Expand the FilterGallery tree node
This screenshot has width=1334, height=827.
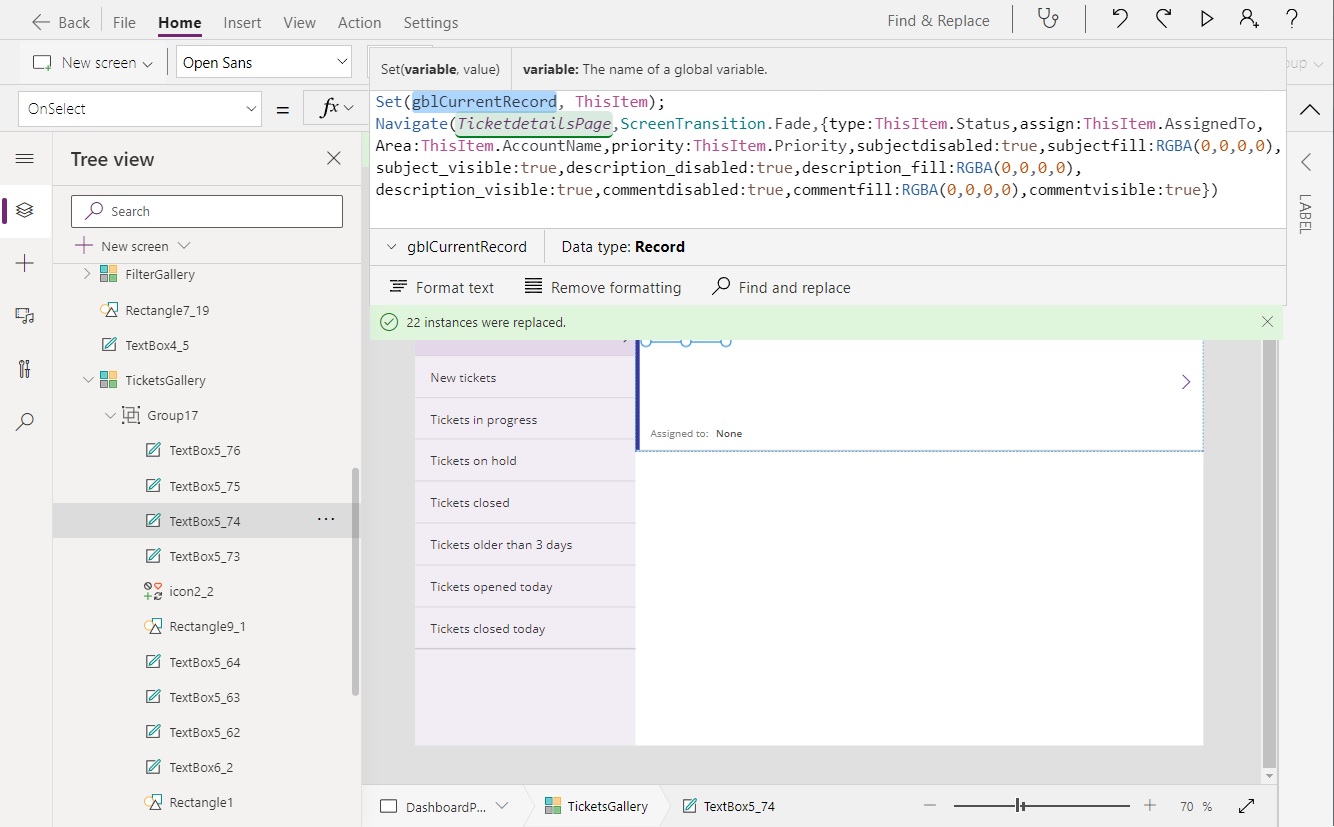[x=89, y=274]
